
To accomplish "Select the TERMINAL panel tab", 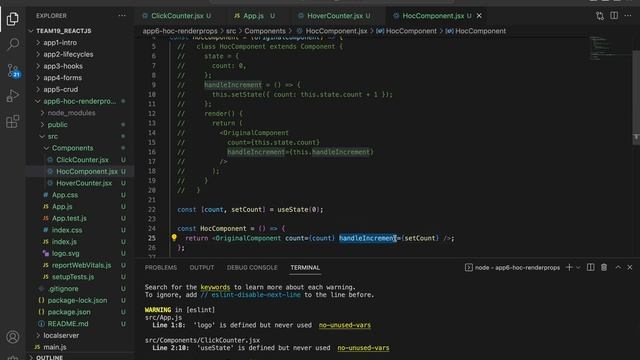I will [x=305, y=267].
